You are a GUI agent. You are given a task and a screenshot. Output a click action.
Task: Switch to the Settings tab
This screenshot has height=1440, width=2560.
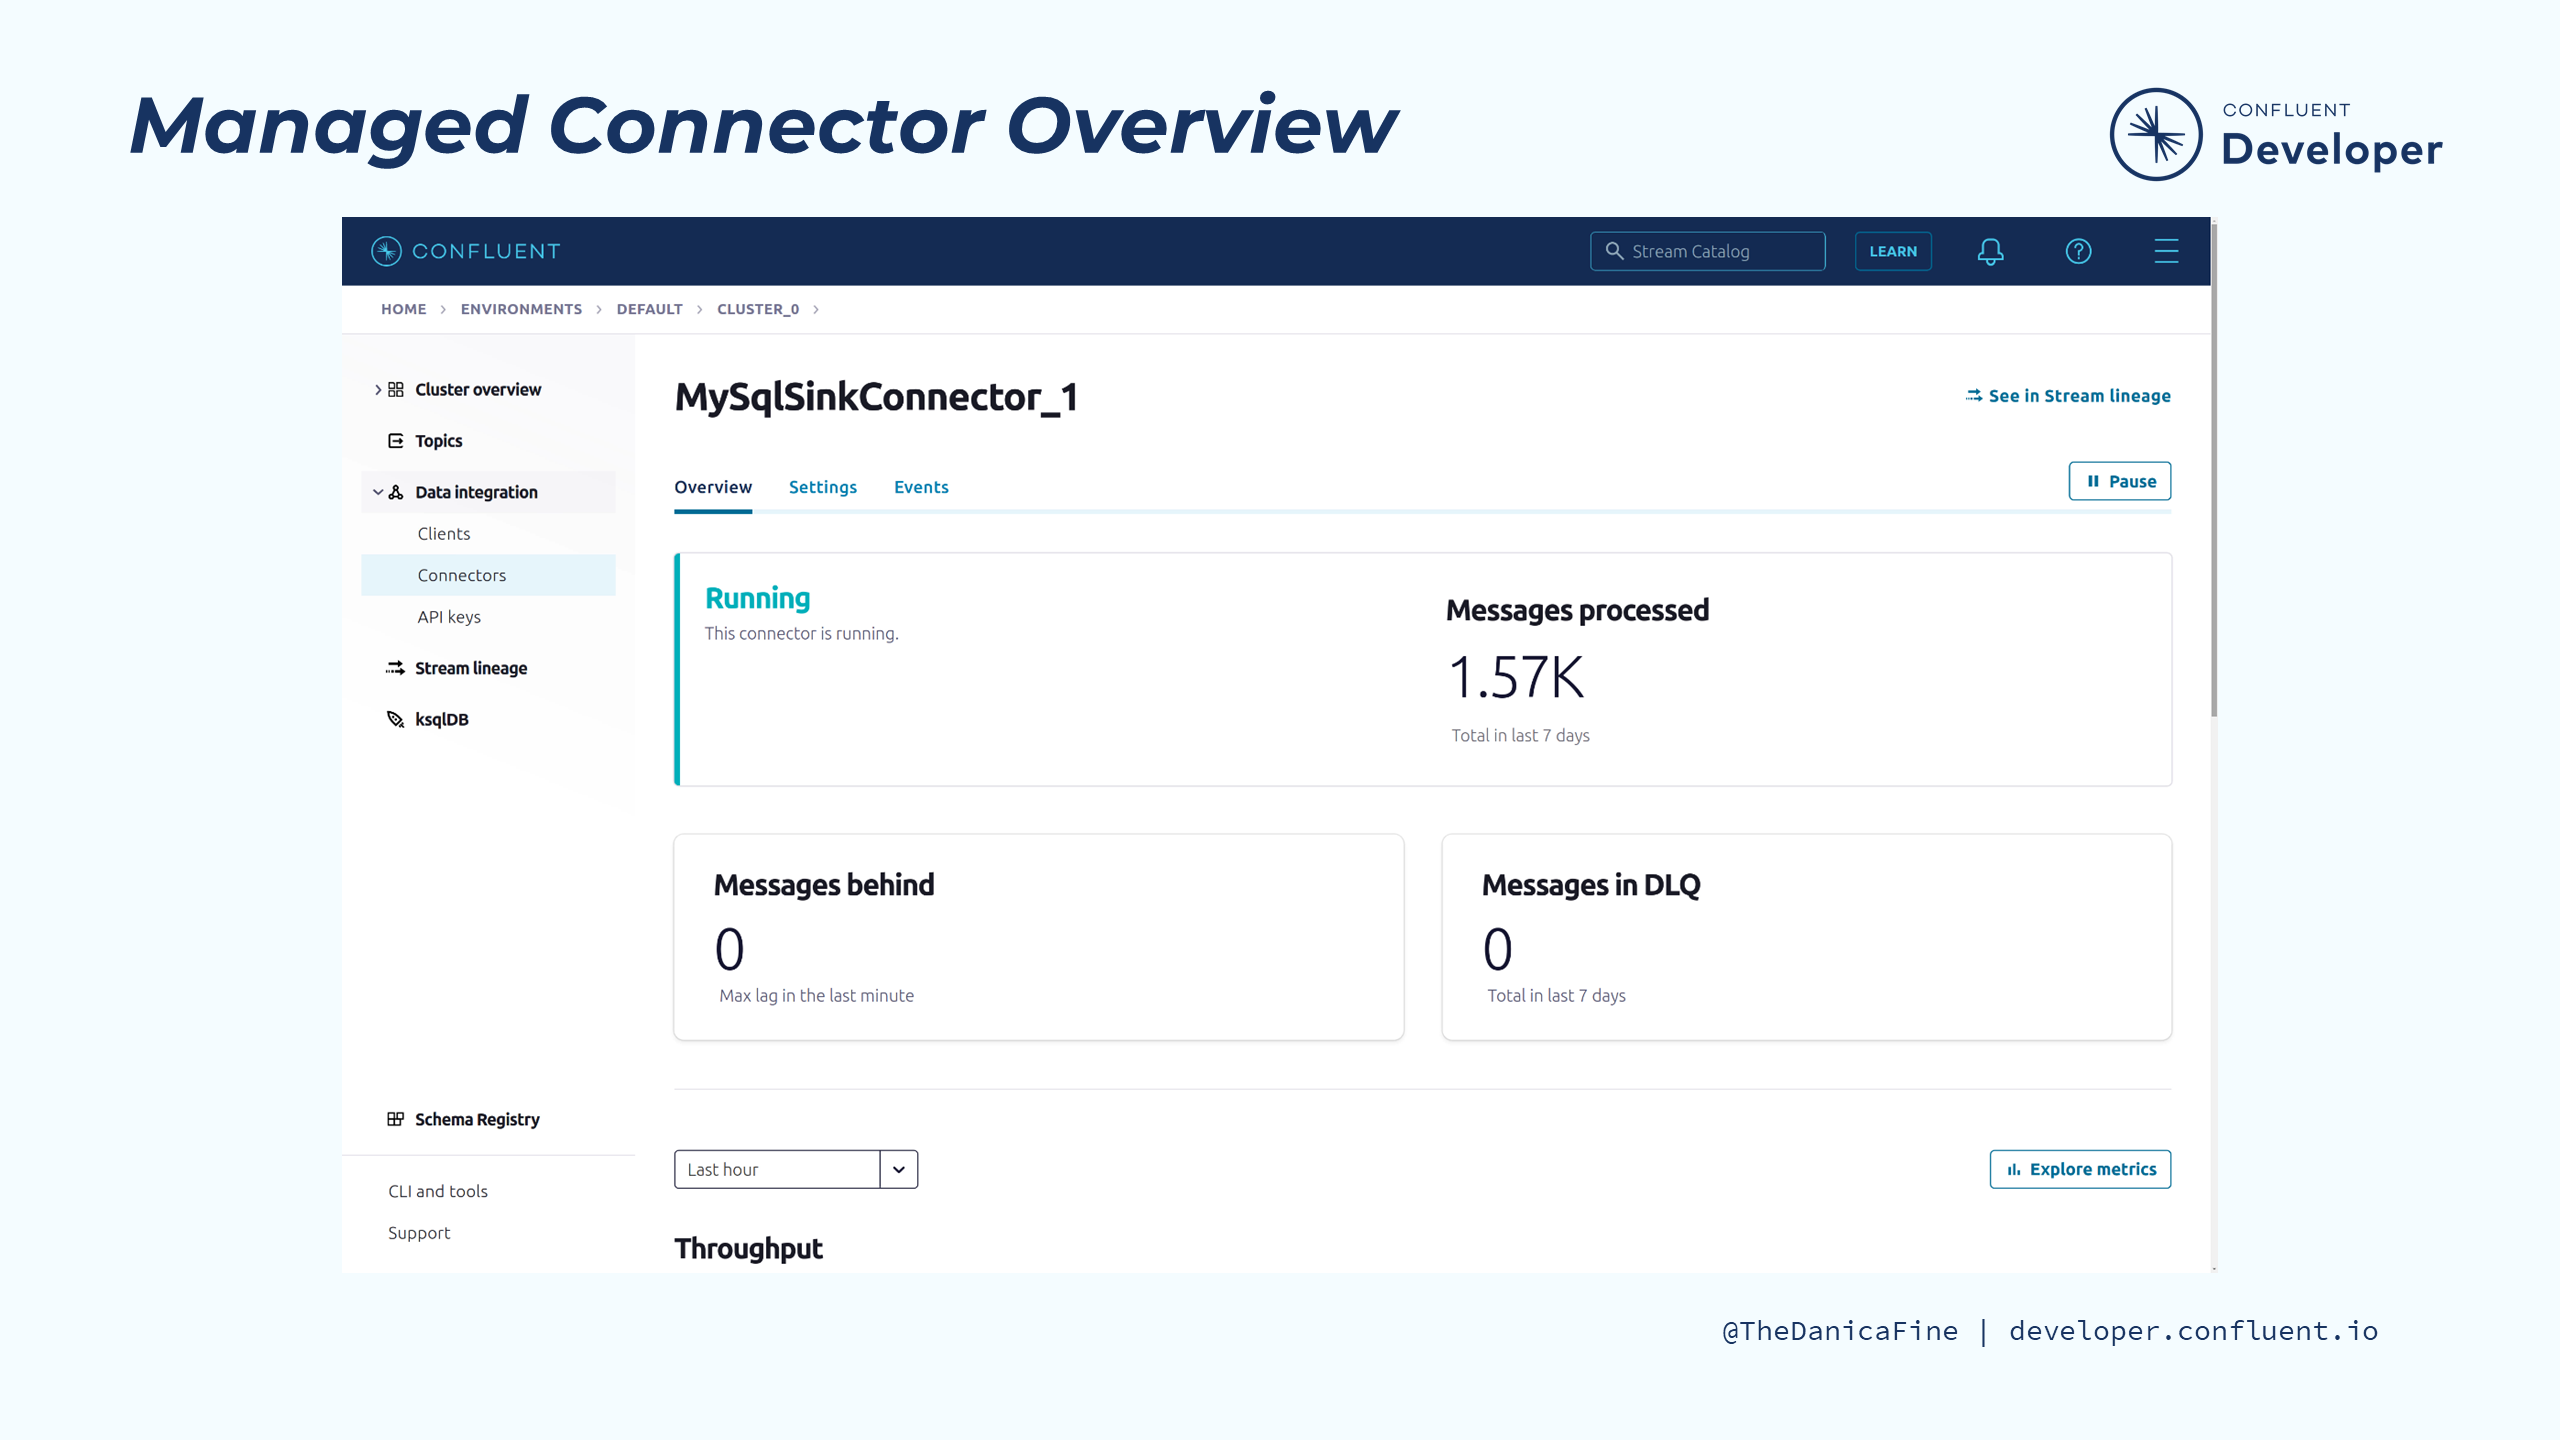click(822, 487)
